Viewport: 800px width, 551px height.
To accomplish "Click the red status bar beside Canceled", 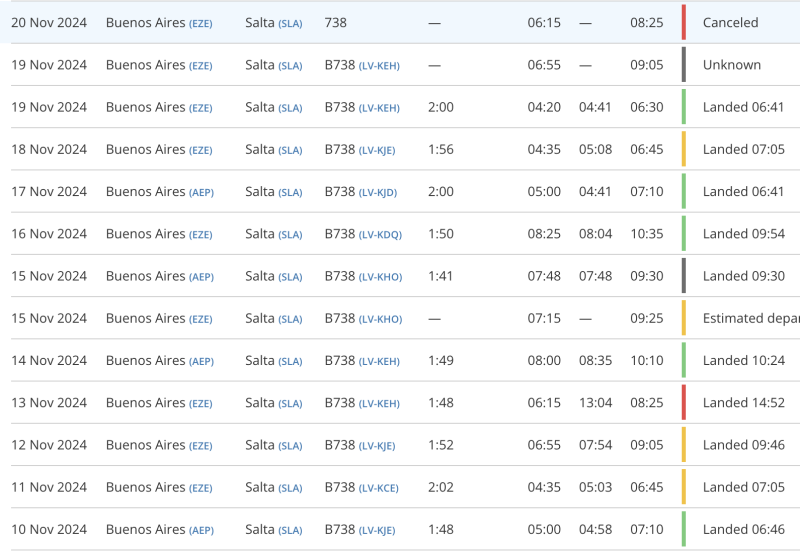I will coord(684,22).
